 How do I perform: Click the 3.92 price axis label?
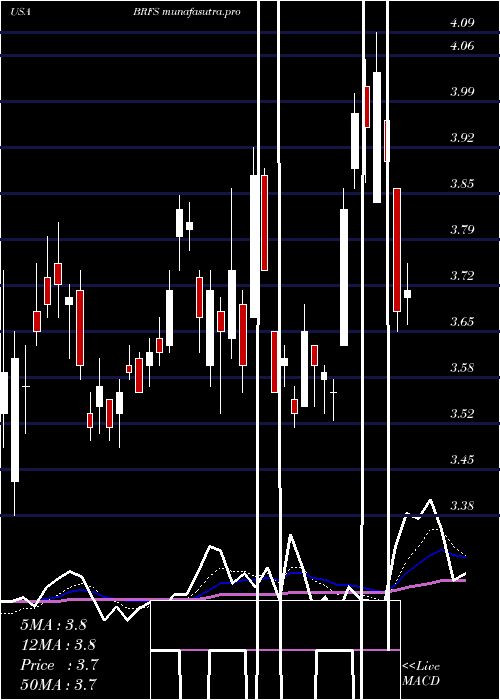pyautogui.click(x=462, y=138)
